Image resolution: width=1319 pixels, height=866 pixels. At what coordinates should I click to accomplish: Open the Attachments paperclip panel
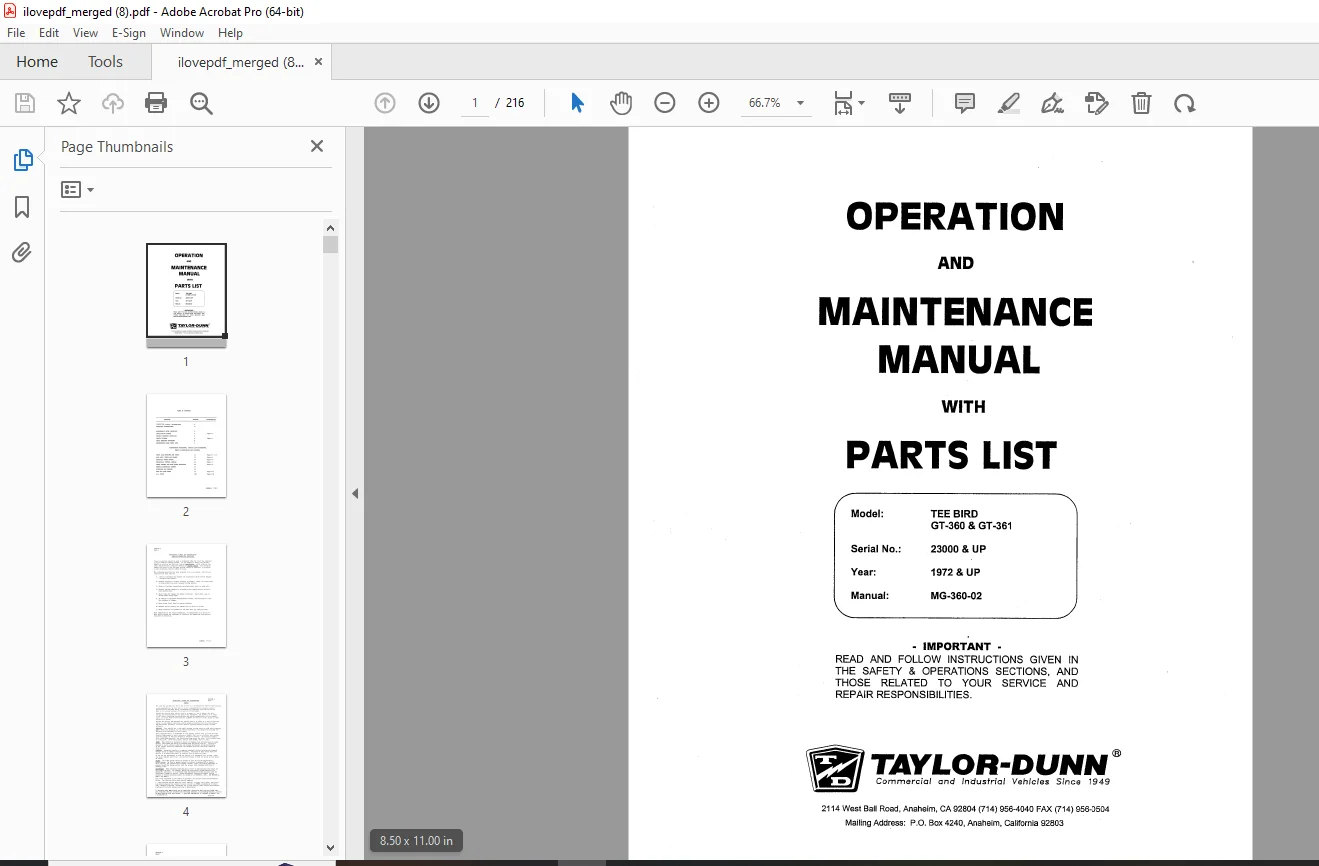point(22,252)
